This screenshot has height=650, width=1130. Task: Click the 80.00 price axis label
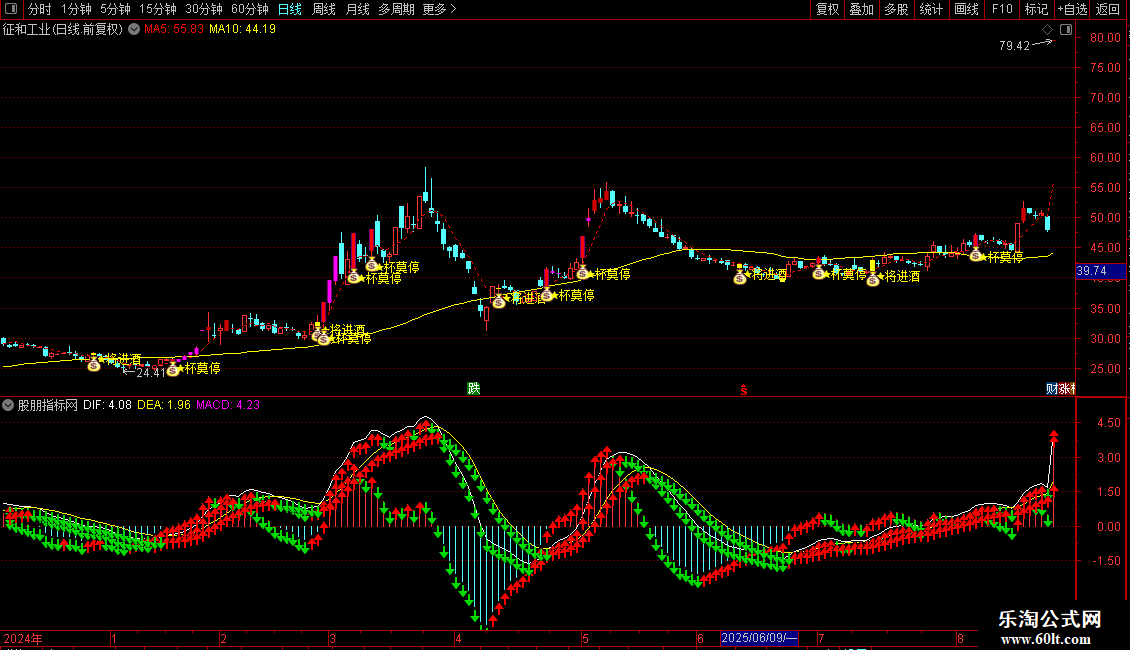click(x=1105, y=37)
